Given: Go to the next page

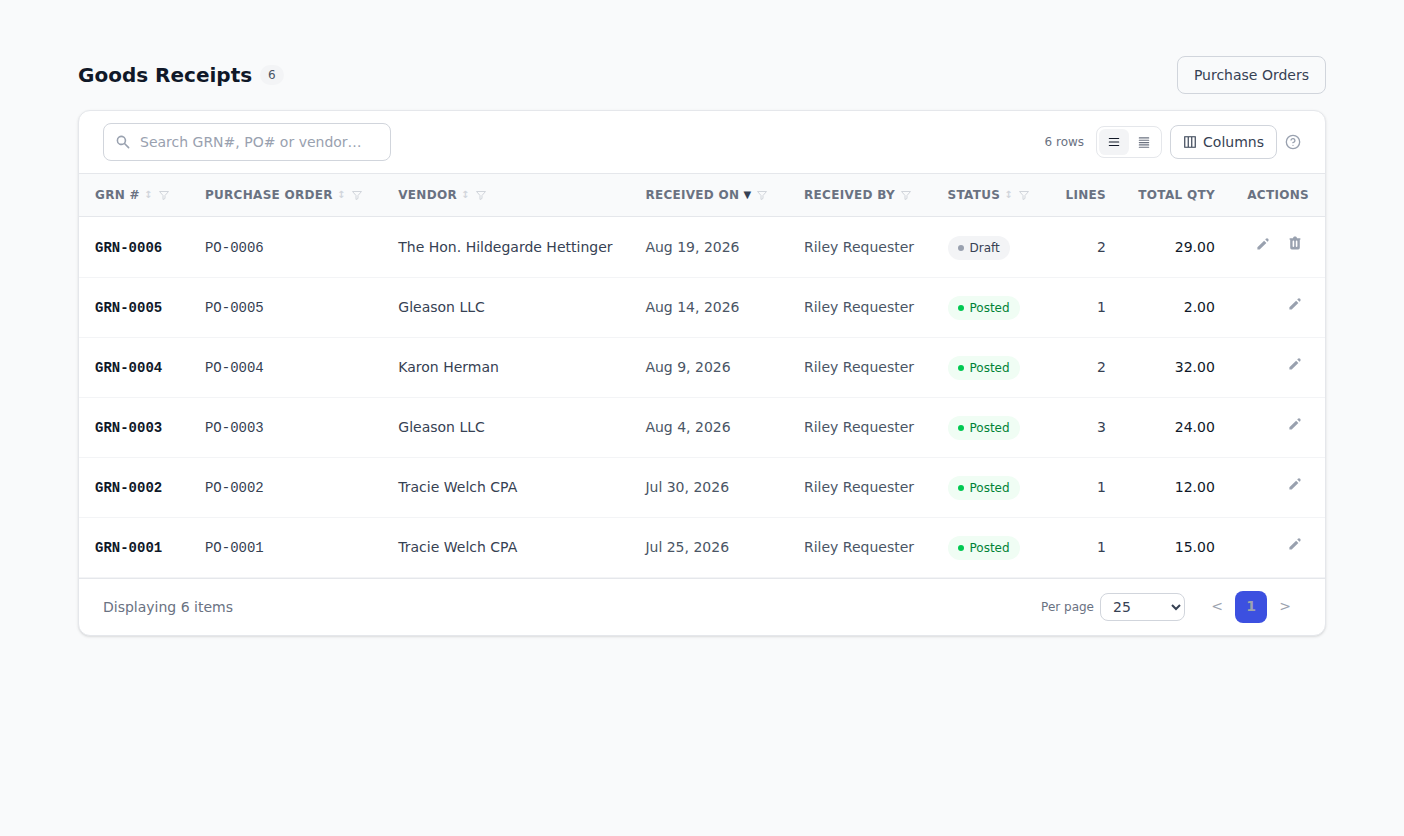Looking at the screenshot, I should click(x=1285, y=607).
